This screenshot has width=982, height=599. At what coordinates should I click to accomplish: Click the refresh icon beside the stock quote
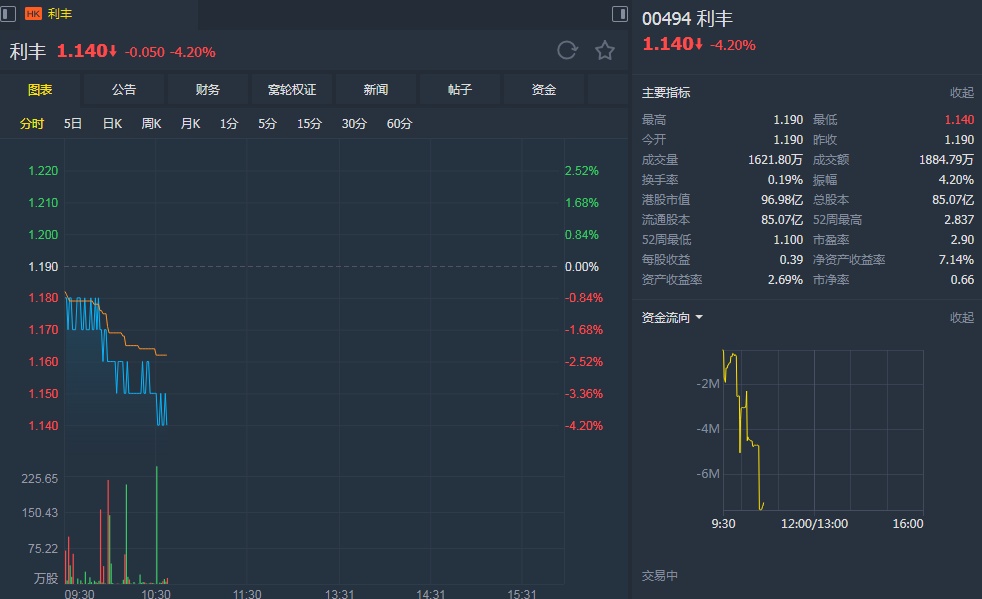tap(567, 51)
